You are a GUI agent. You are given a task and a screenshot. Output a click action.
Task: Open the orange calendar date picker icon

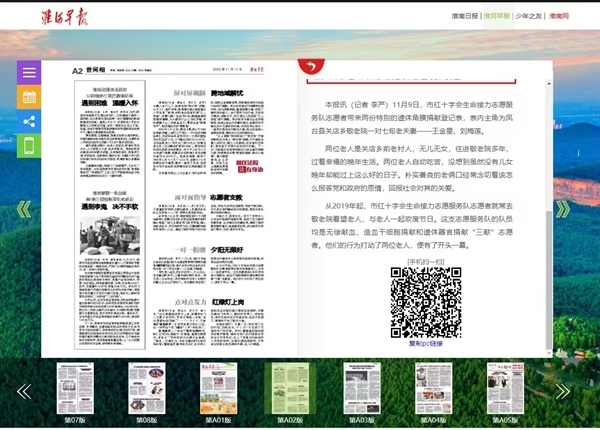pyautogui.click(x=29, y=97)
